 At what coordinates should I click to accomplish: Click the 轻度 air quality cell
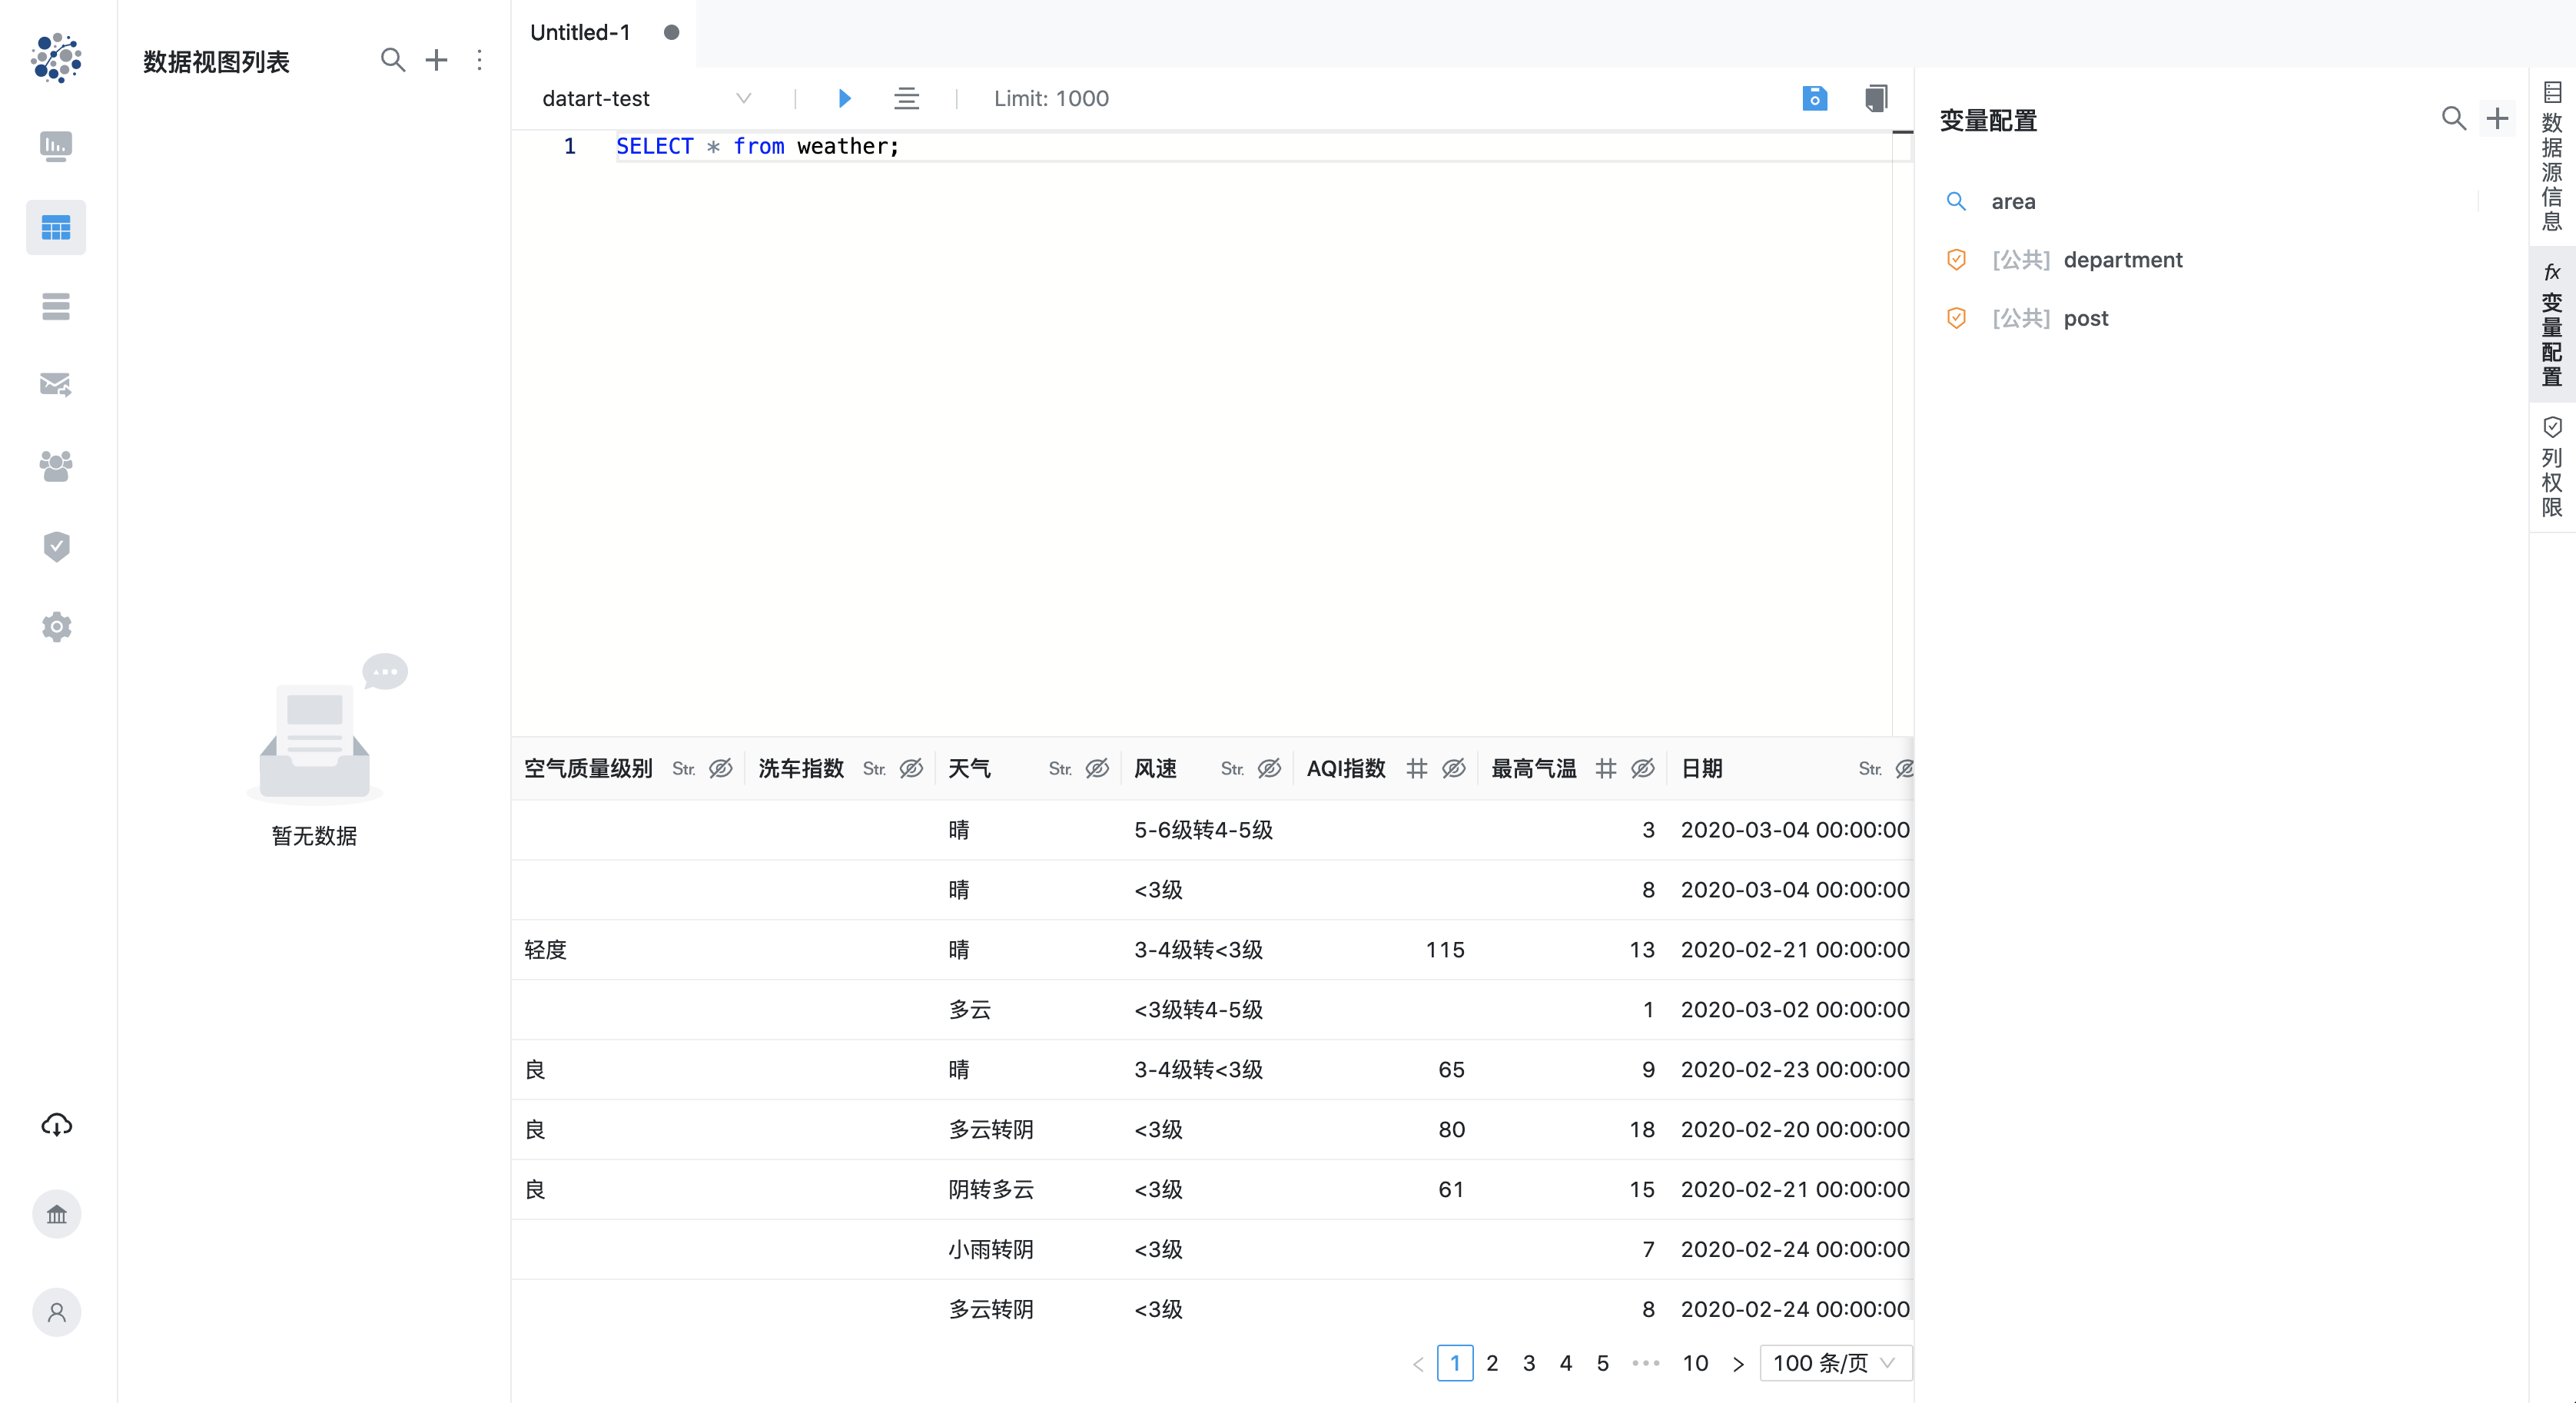click(546, 950)
